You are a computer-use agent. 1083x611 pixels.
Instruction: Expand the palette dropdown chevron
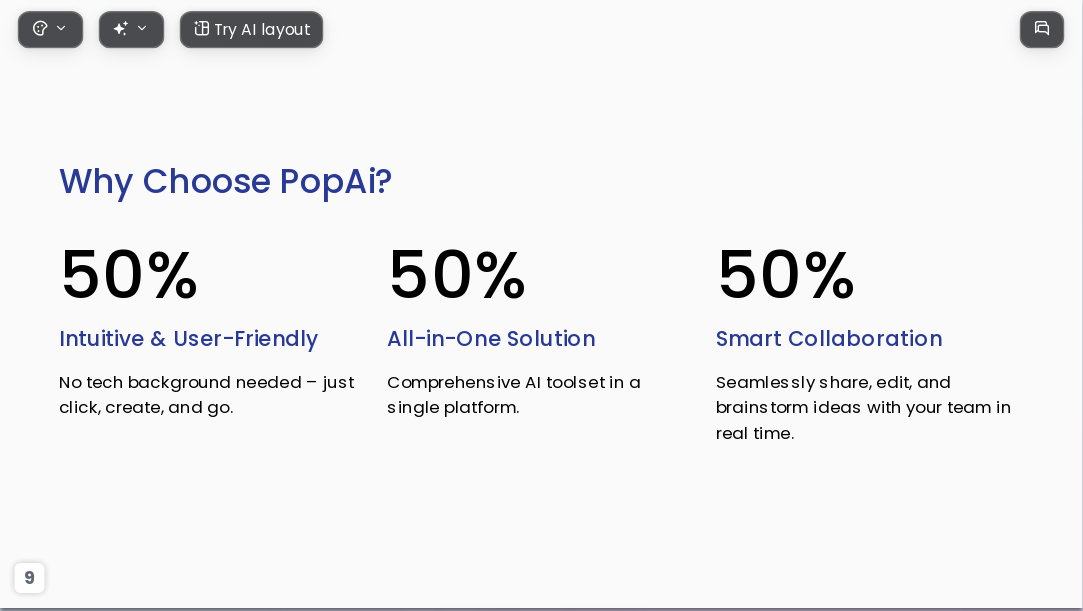(61, 28)
